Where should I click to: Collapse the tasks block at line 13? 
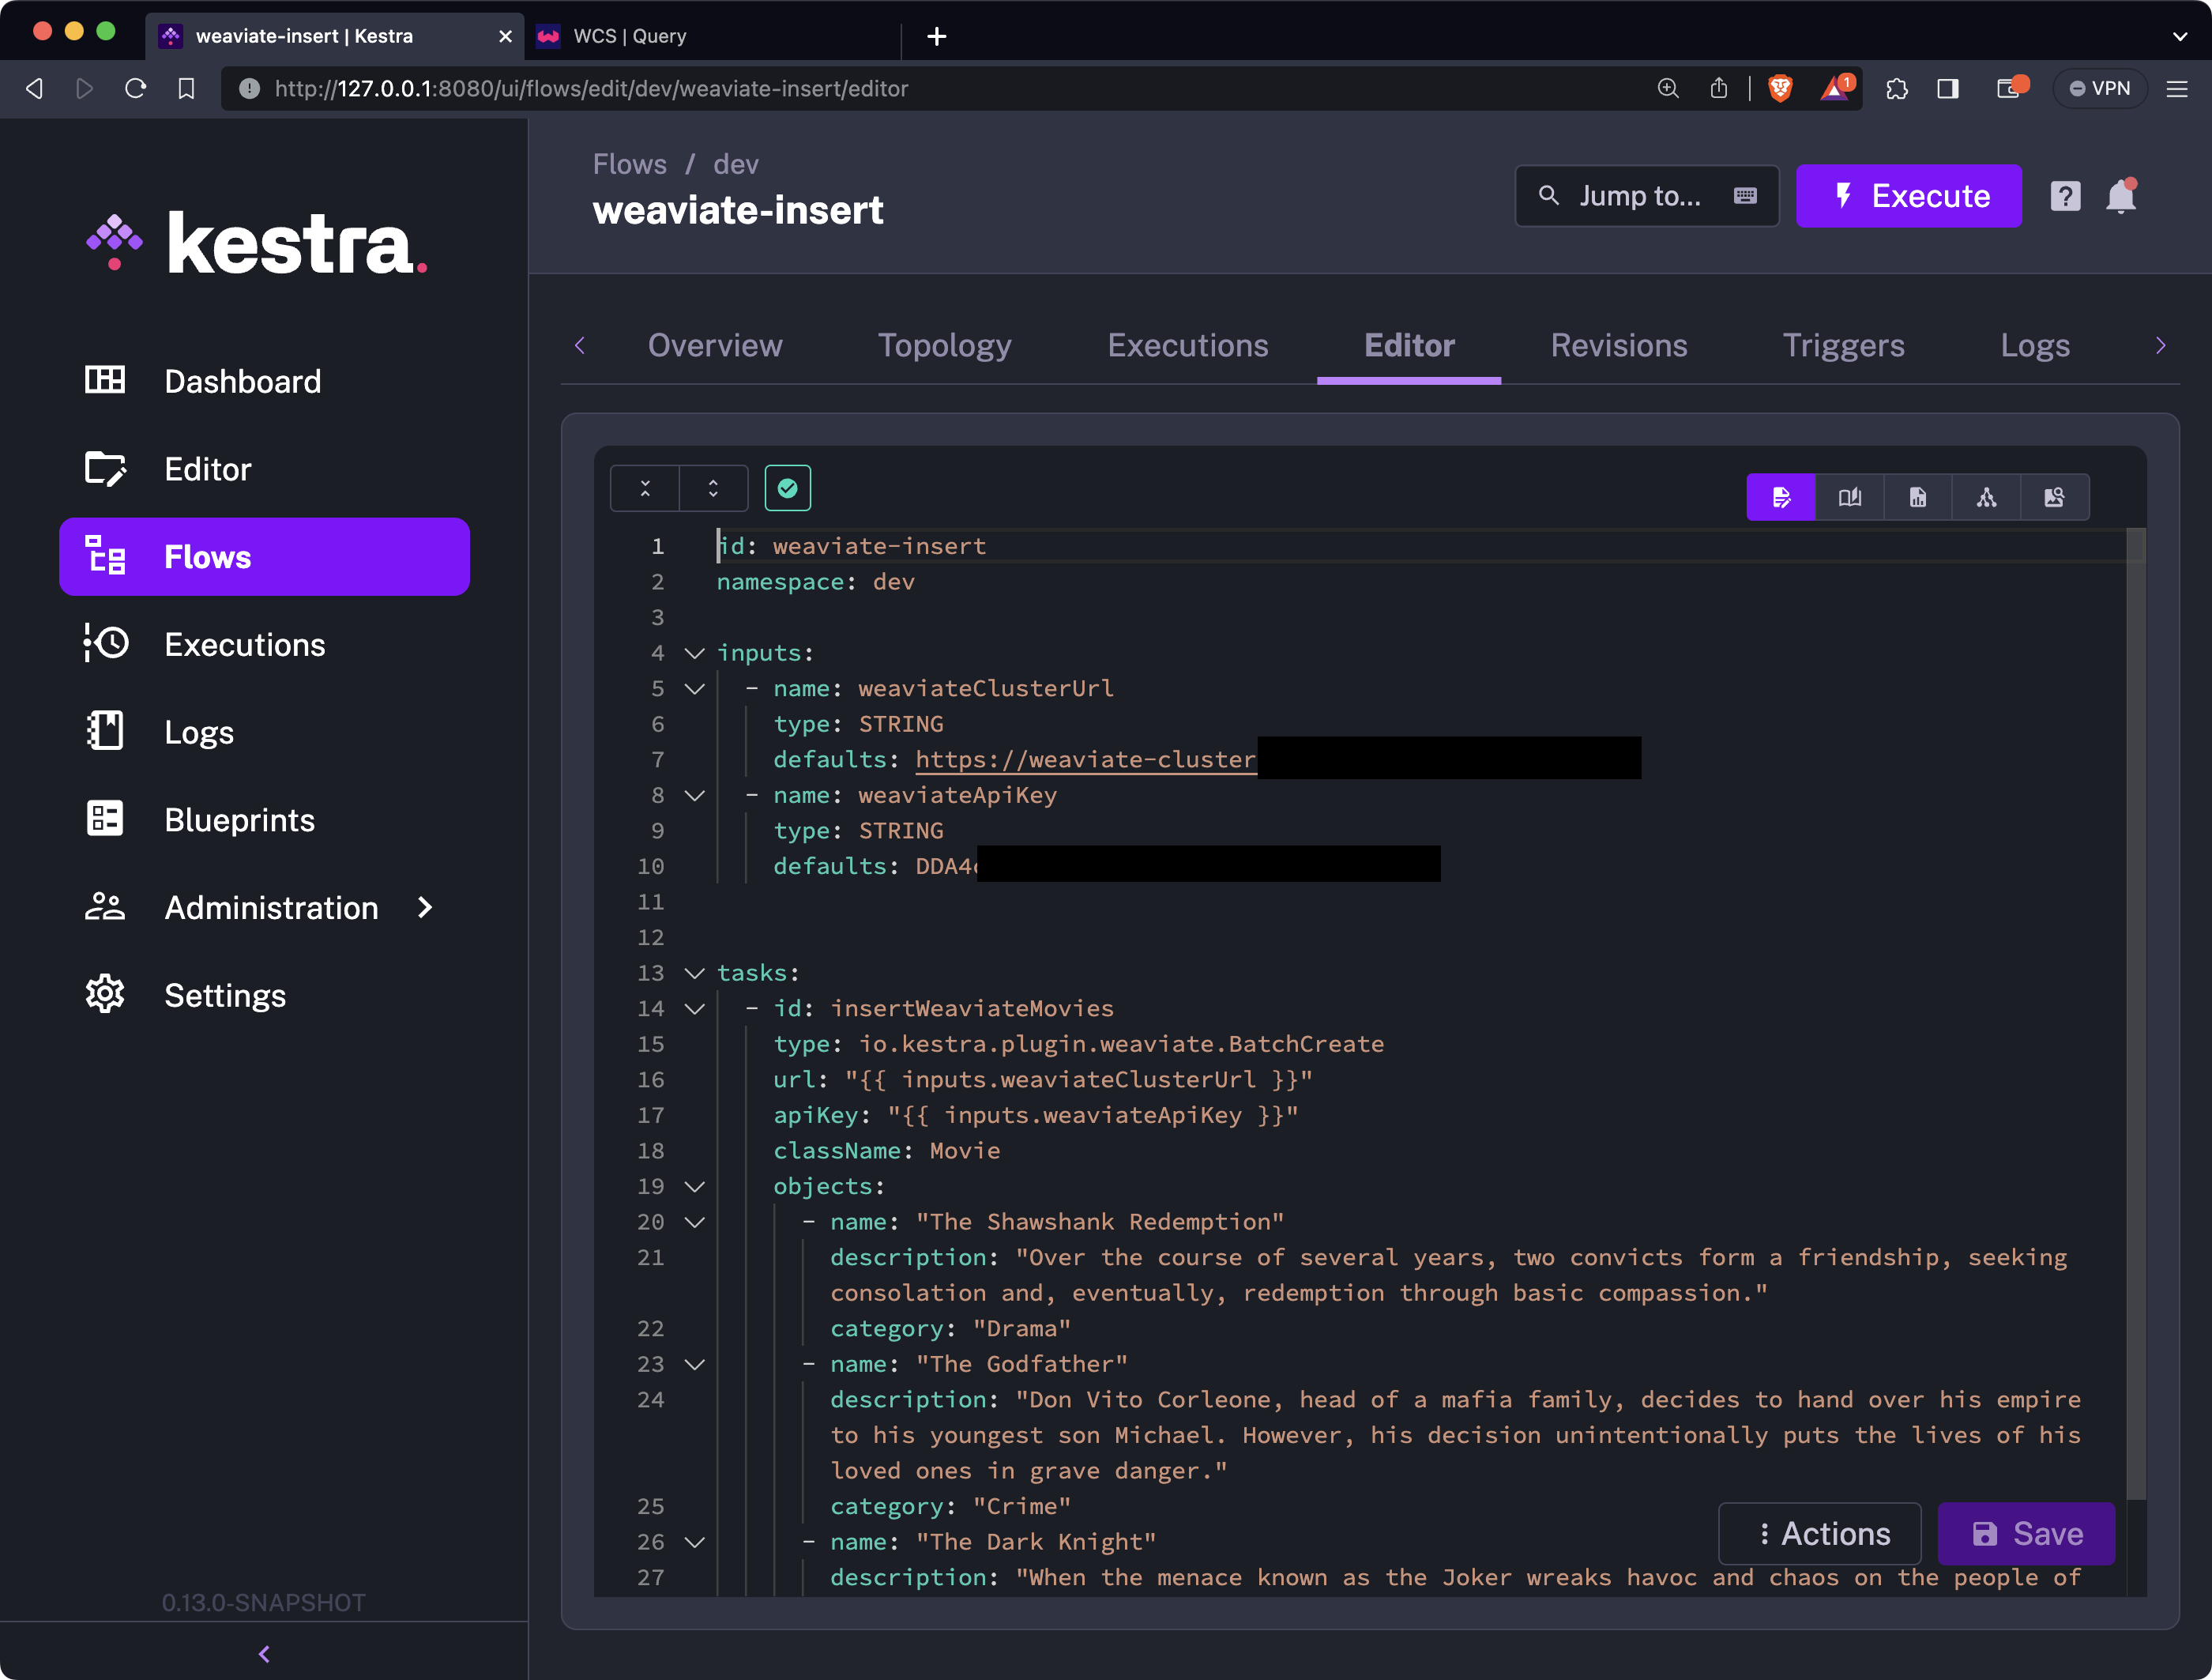coord(695,973)
